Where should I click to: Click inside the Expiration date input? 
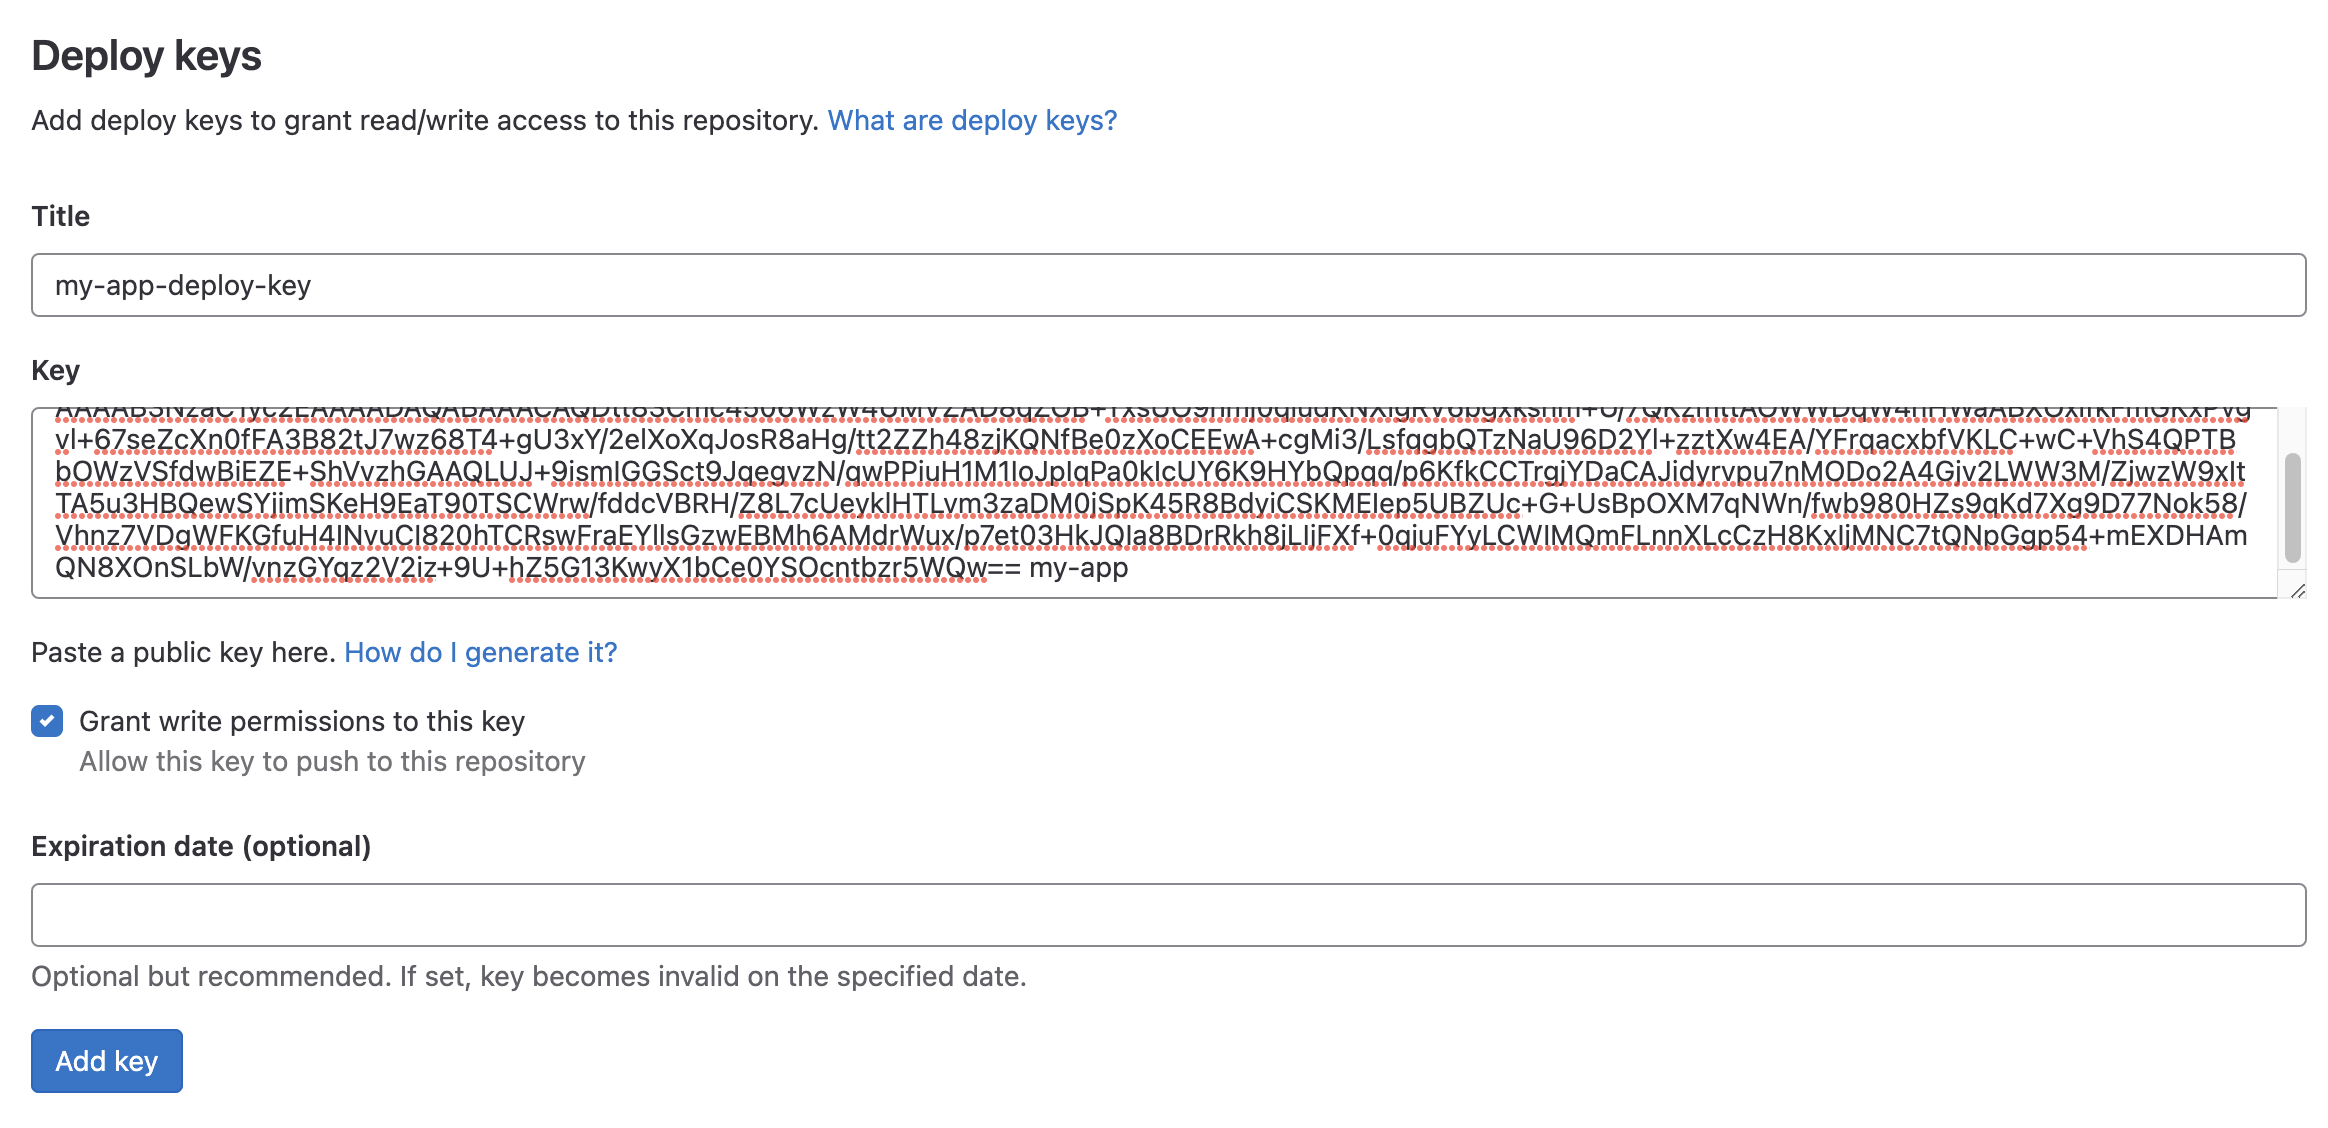1167,915
